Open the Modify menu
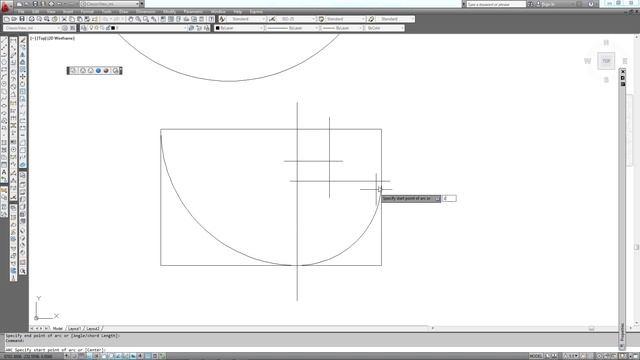Screen dimensions: 640x360 (x=169, y=12)
